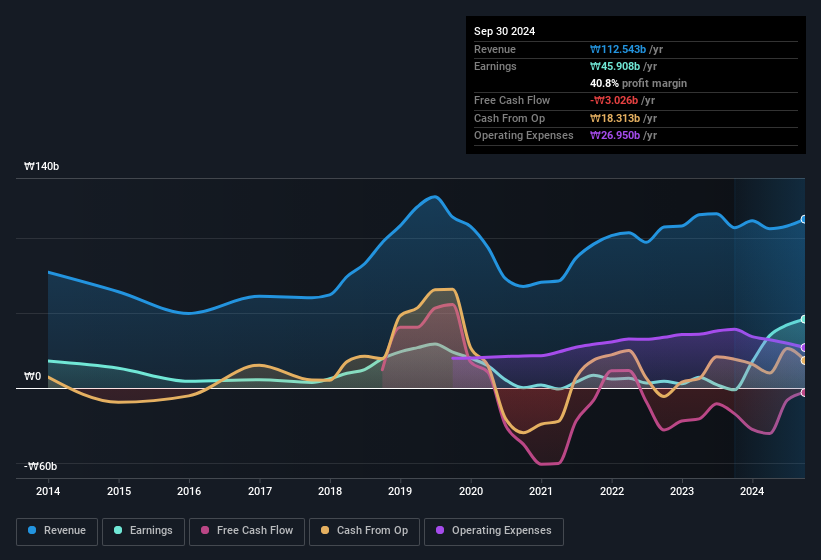Click the ₩140b y-axis label
The width and height of the screenshot is (821, 560).
pos(42,167)
